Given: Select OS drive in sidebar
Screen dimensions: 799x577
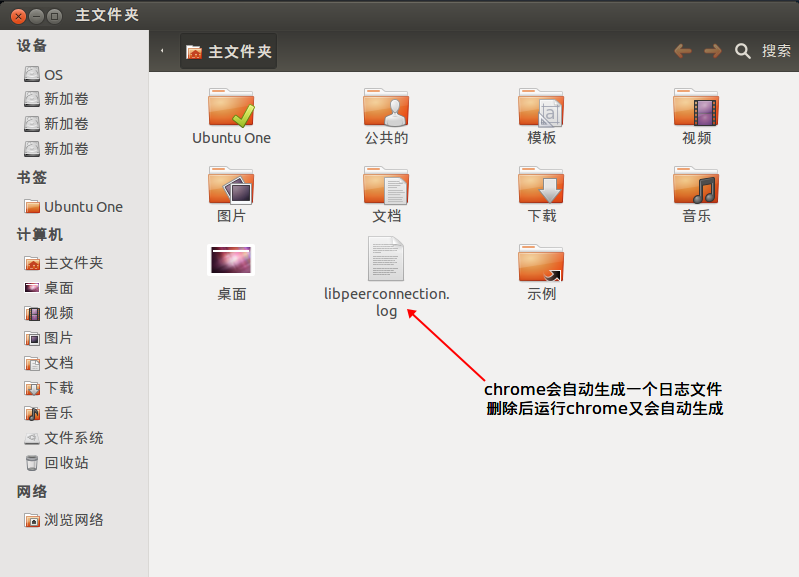Looking at the screenshot, I should click(x=43, y=74).
